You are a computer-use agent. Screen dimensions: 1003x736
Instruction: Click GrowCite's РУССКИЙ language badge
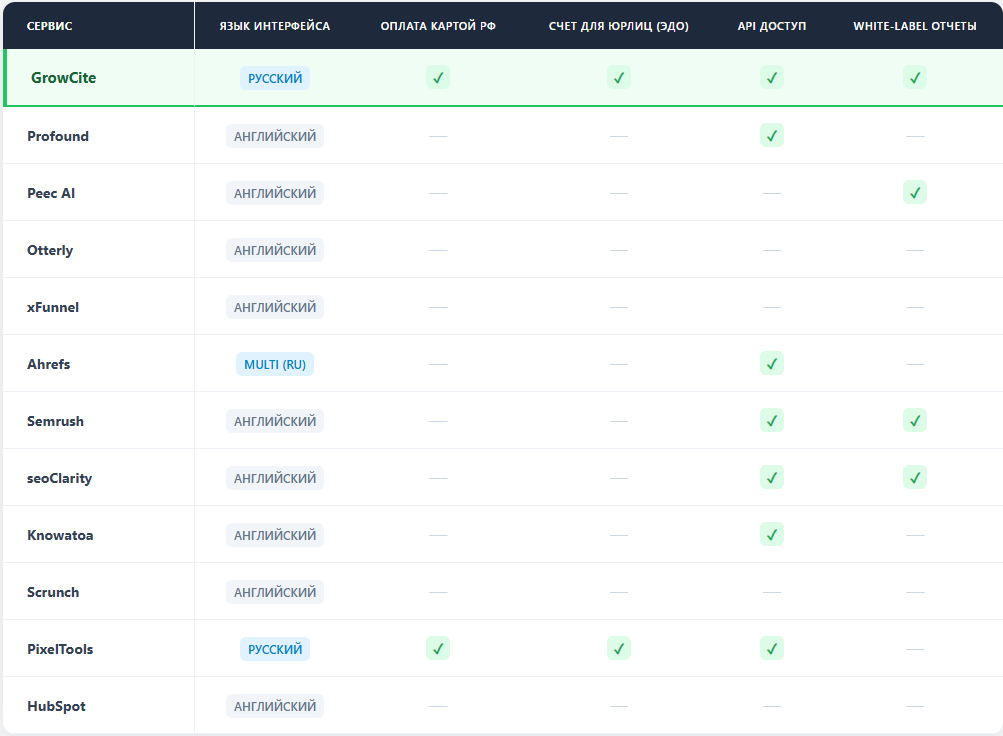click(275, 78)
